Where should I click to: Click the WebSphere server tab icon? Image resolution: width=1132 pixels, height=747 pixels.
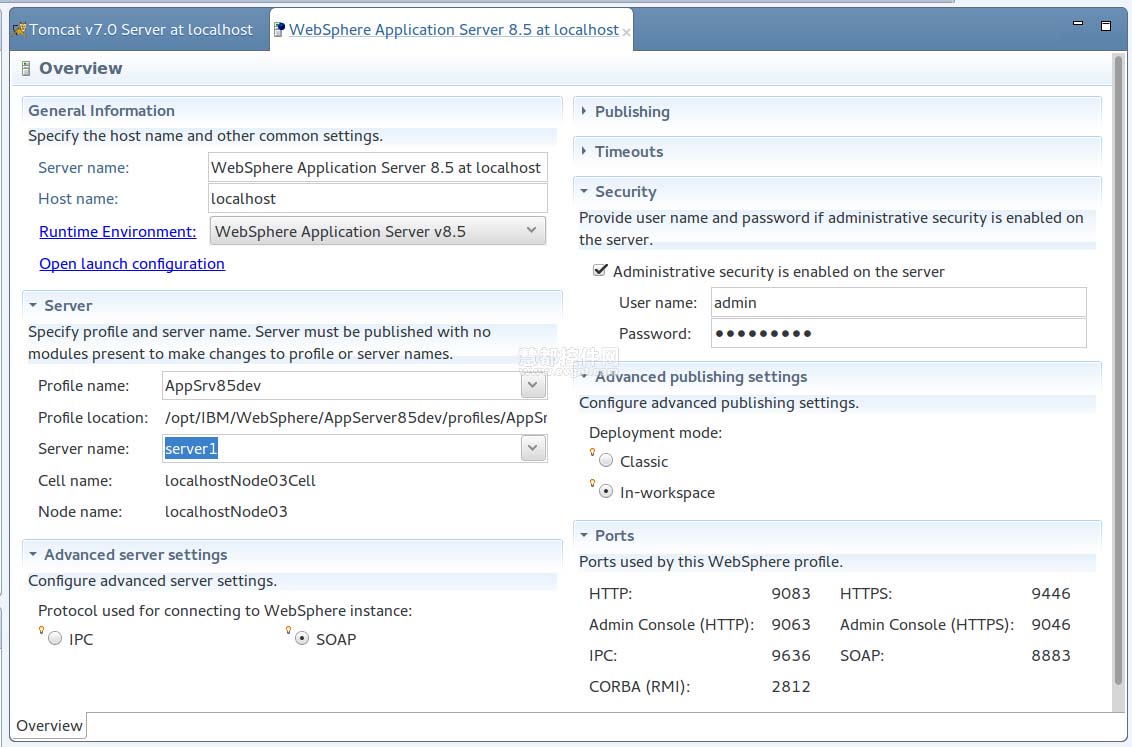tap(279, 29)
